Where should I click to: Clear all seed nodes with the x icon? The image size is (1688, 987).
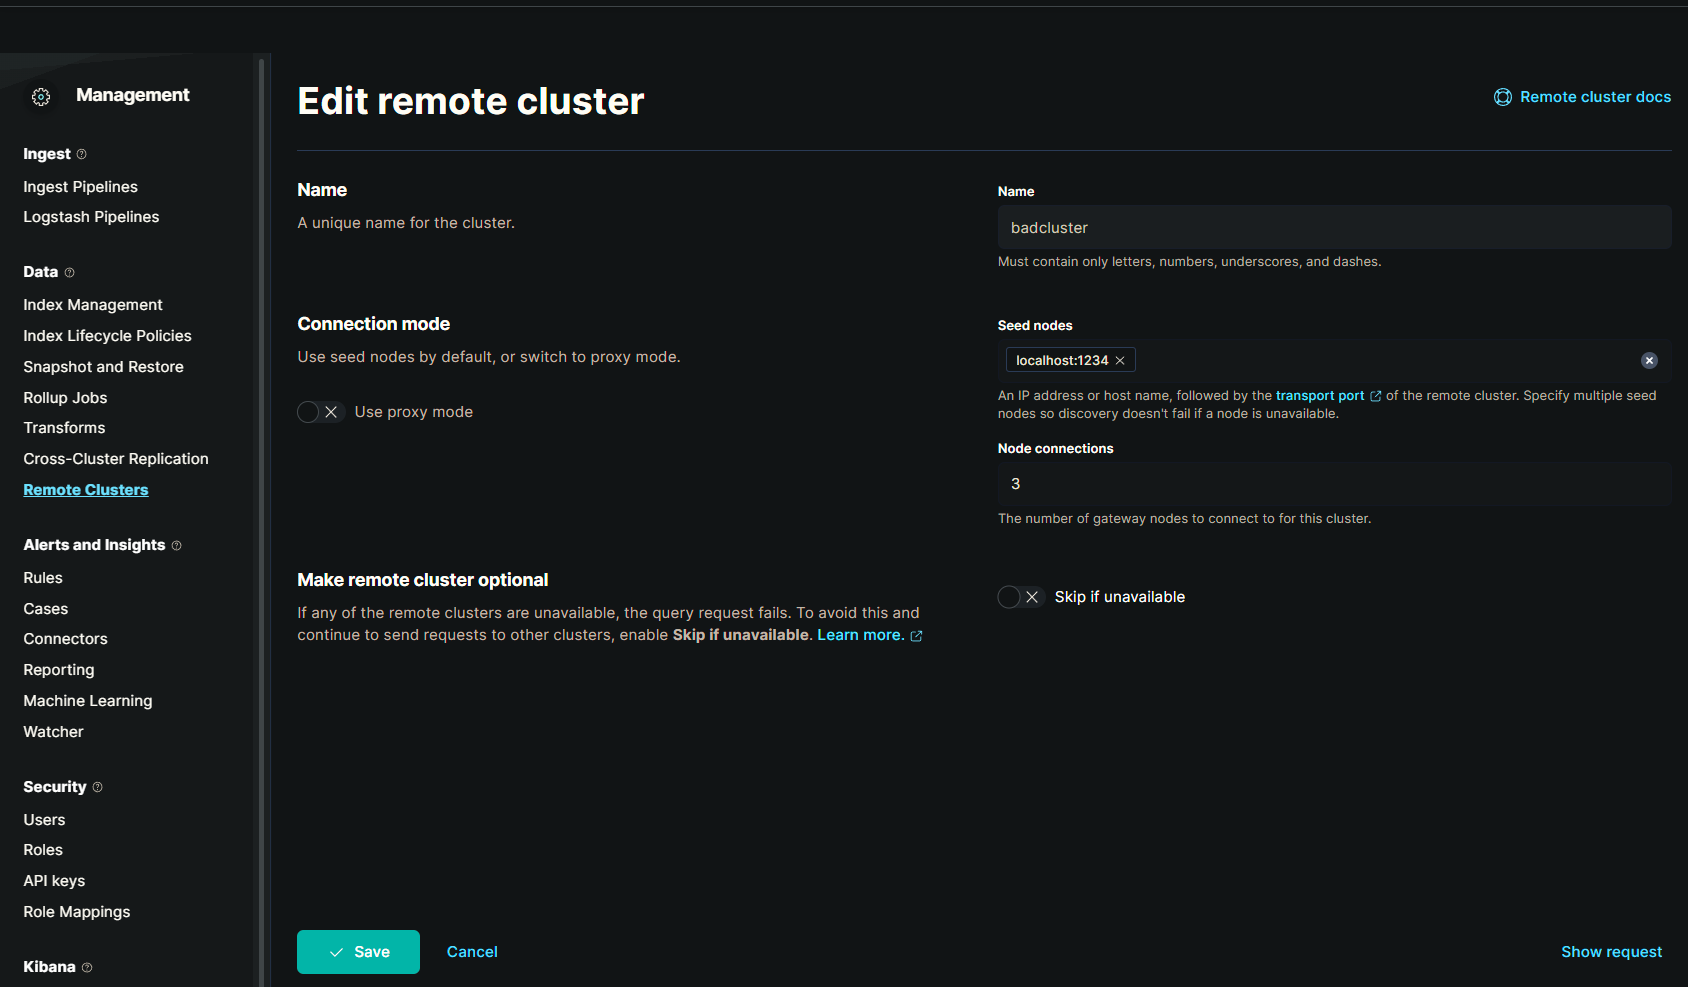(1649, 360)
